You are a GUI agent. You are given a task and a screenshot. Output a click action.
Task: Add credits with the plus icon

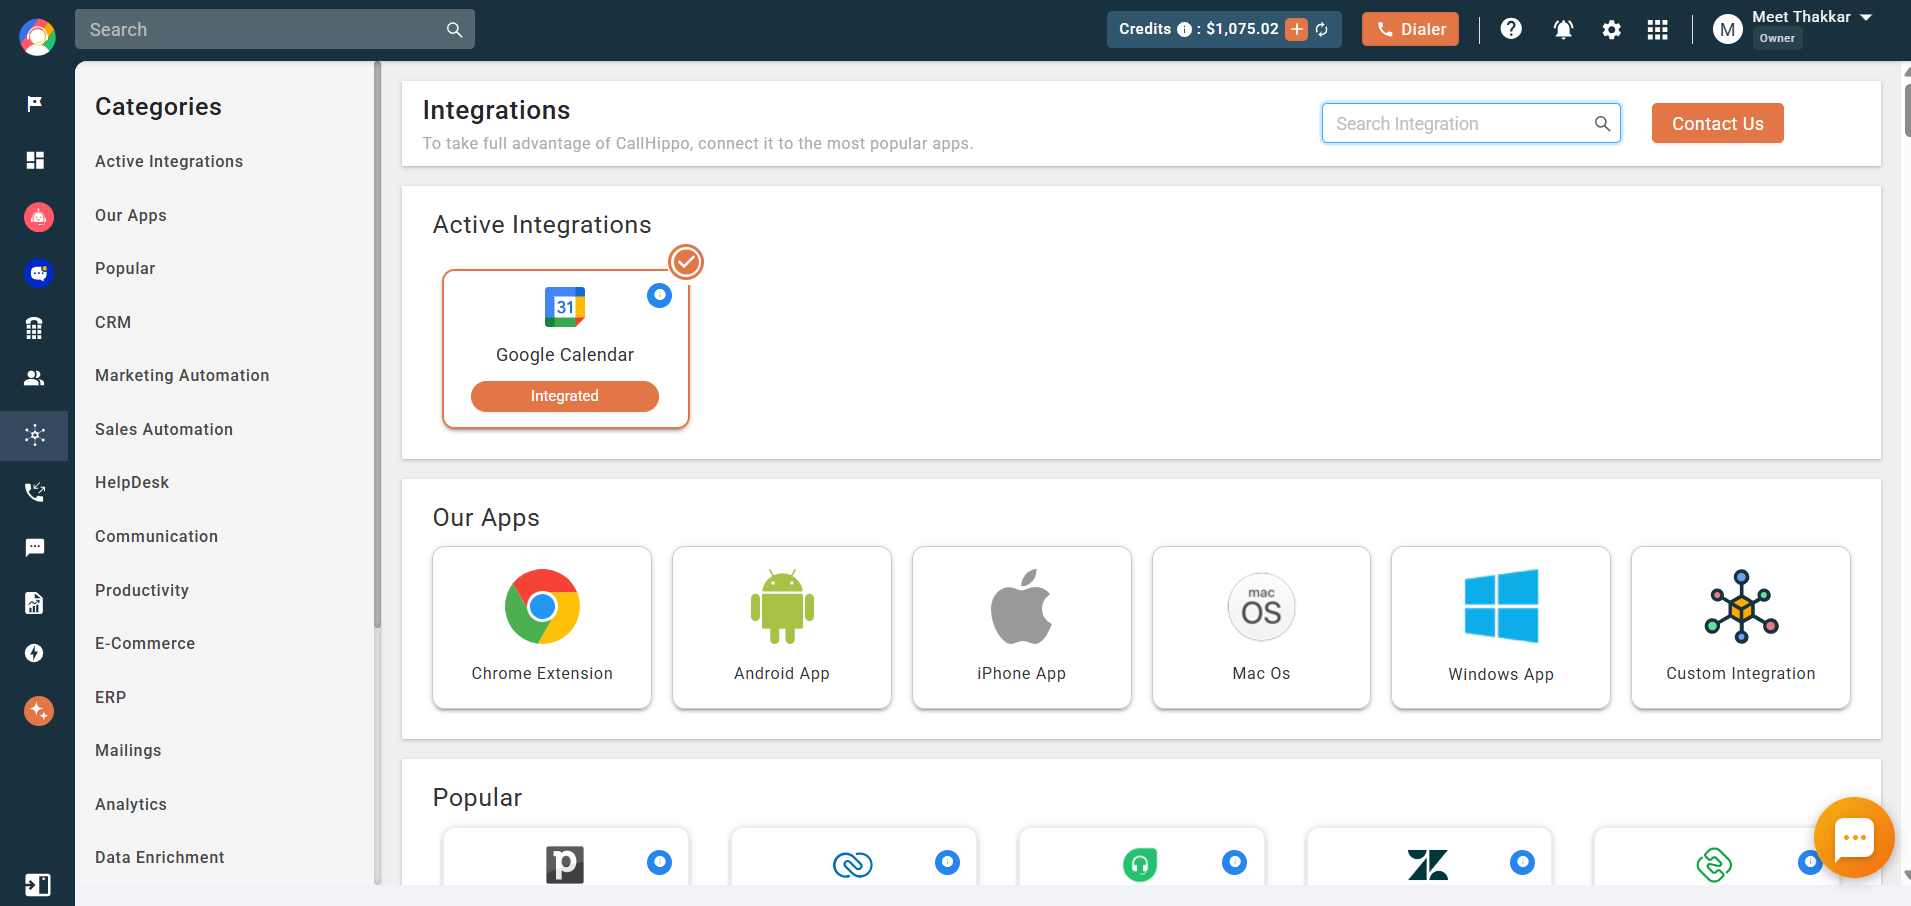click(x=1297, y=29)
